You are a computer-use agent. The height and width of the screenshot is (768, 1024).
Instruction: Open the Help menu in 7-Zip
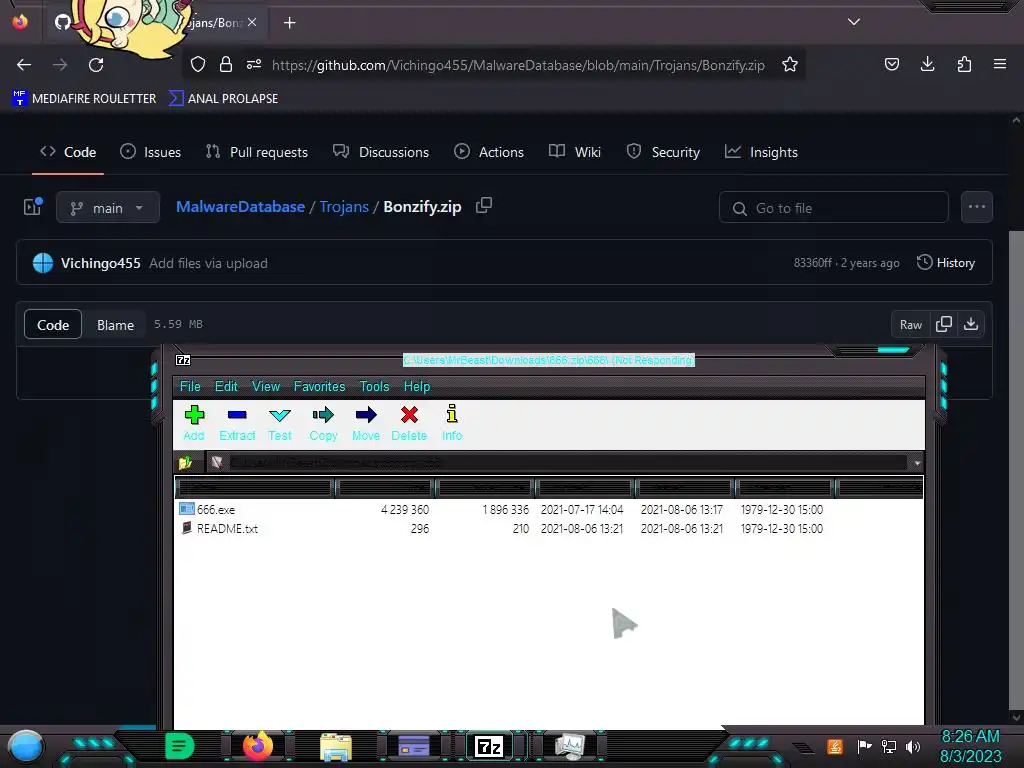pos(417,387)
